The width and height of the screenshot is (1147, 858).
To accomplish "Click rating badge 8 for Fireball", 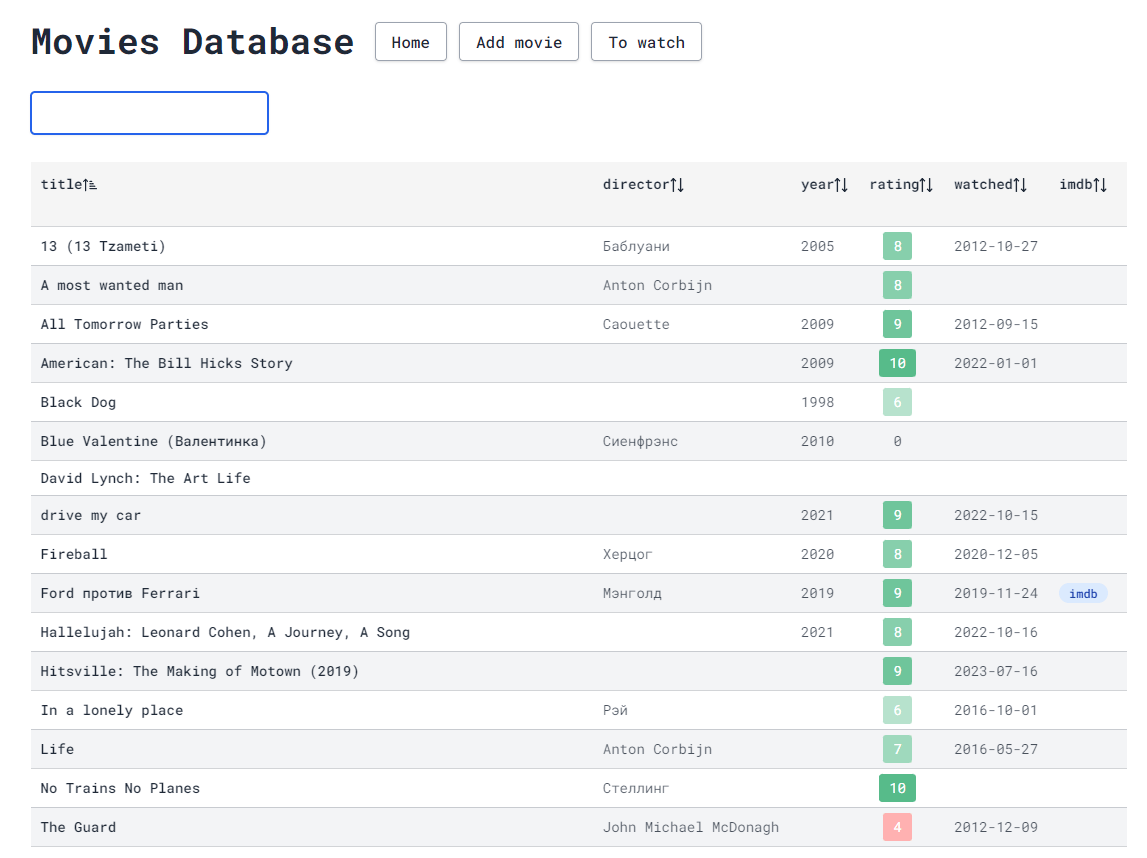I will pos(898,554).
